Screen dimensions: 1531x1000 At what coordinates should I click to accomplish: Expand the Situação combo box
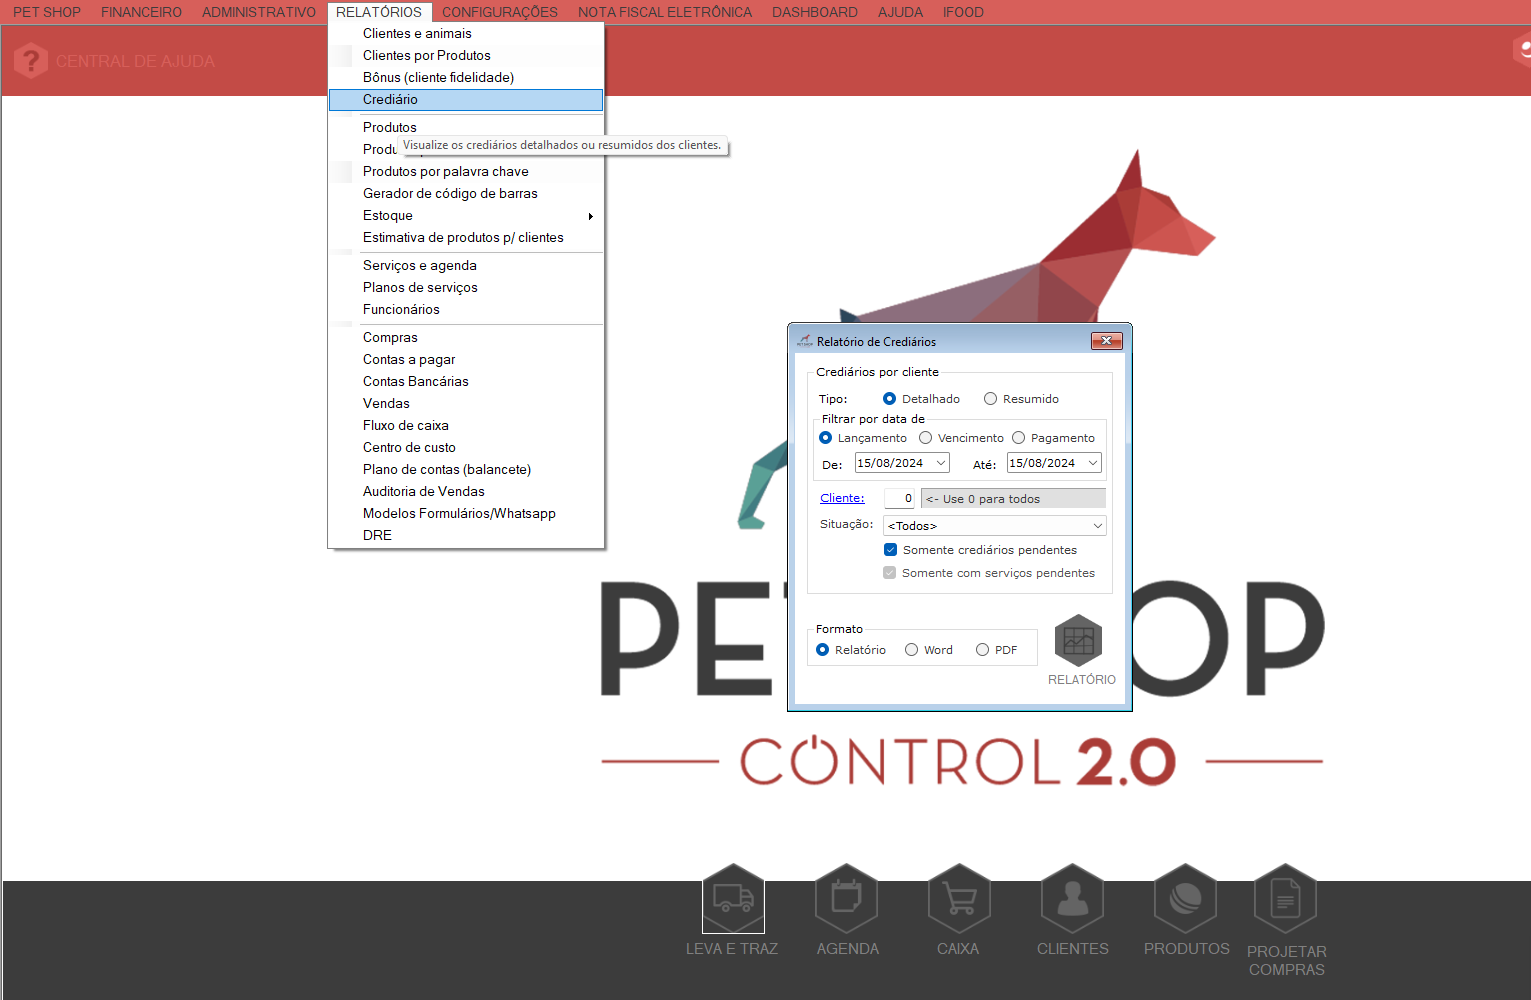(1097, 526)
